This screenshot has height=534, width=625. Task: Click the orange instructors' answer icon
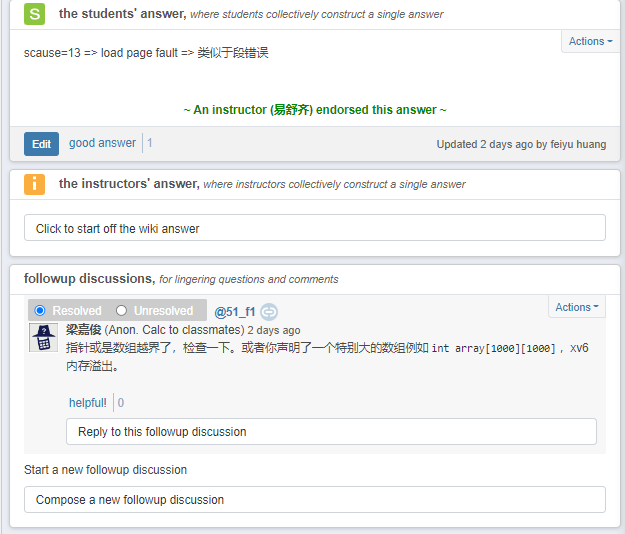pyautogui.click(x=35, y=184)
